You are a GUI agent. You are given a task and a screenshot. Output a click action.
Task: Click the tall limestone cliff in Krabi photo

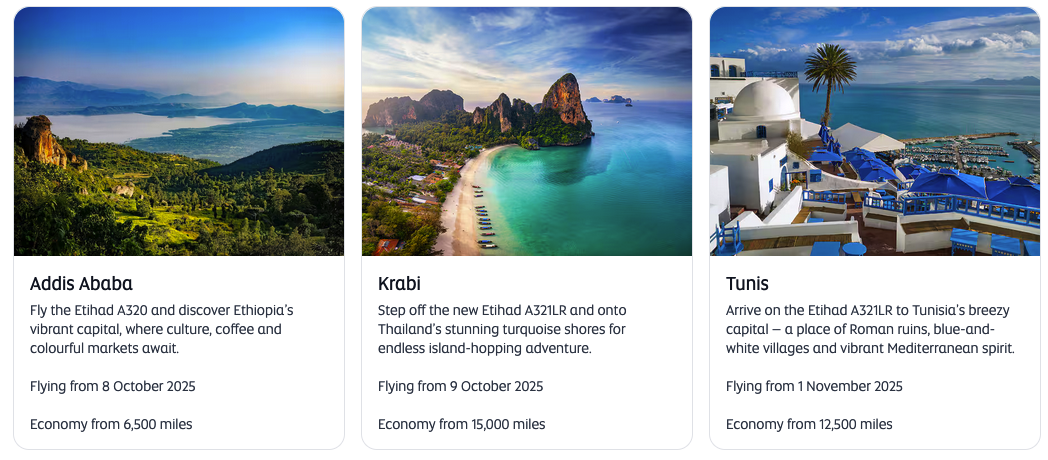click(x=566, y=101)
